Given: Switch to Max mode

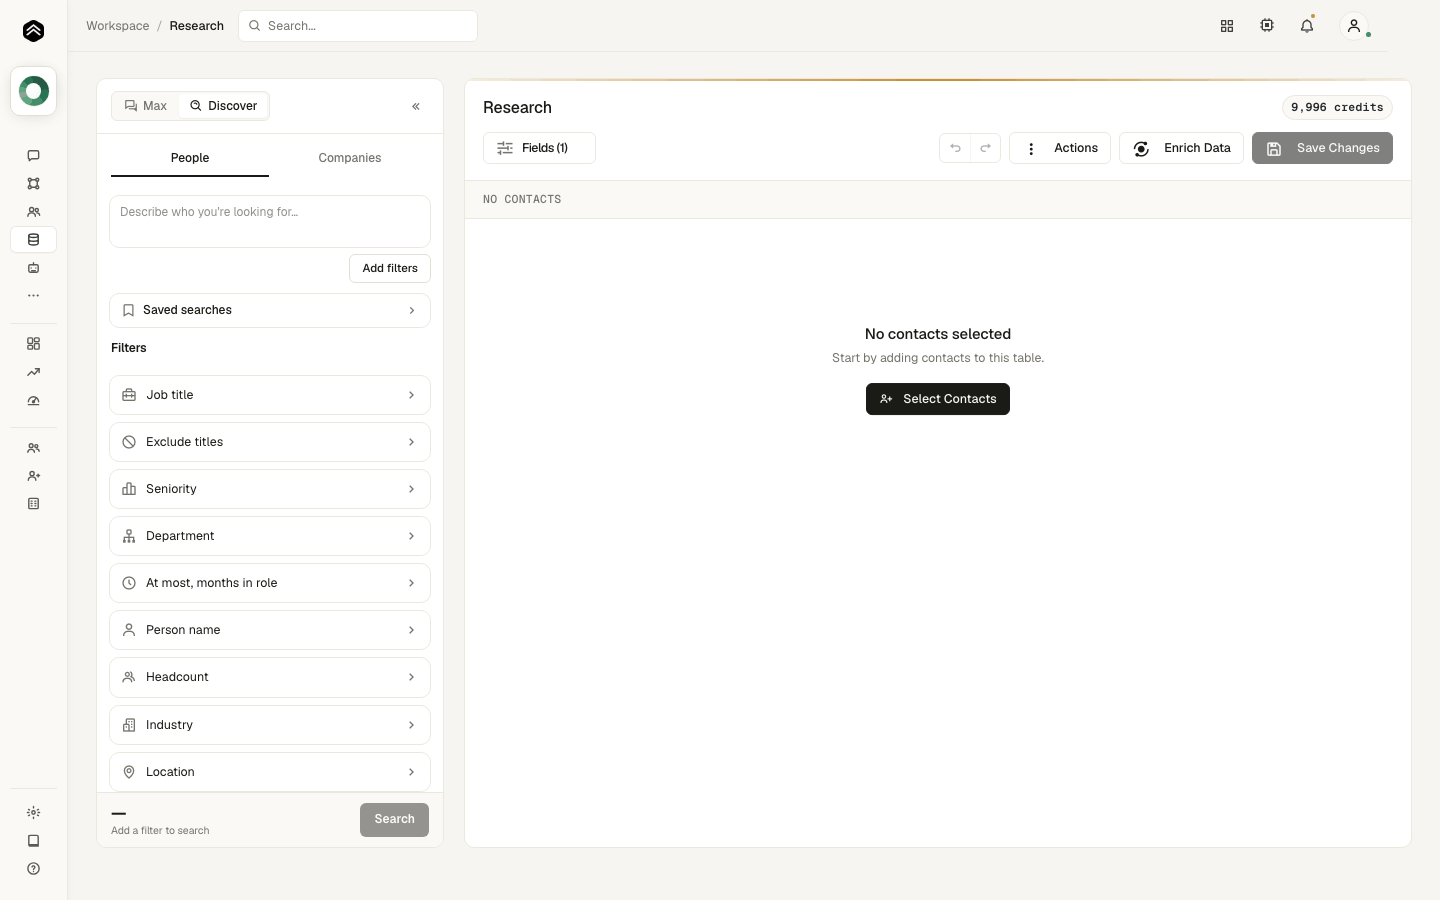Looking at the screenshot, I should click(x=146, y=106).
